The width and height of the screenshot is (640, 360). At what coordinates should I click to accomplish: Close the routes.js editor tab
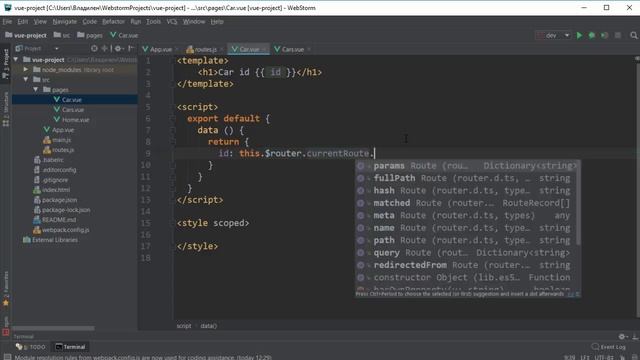coord(222,49)
